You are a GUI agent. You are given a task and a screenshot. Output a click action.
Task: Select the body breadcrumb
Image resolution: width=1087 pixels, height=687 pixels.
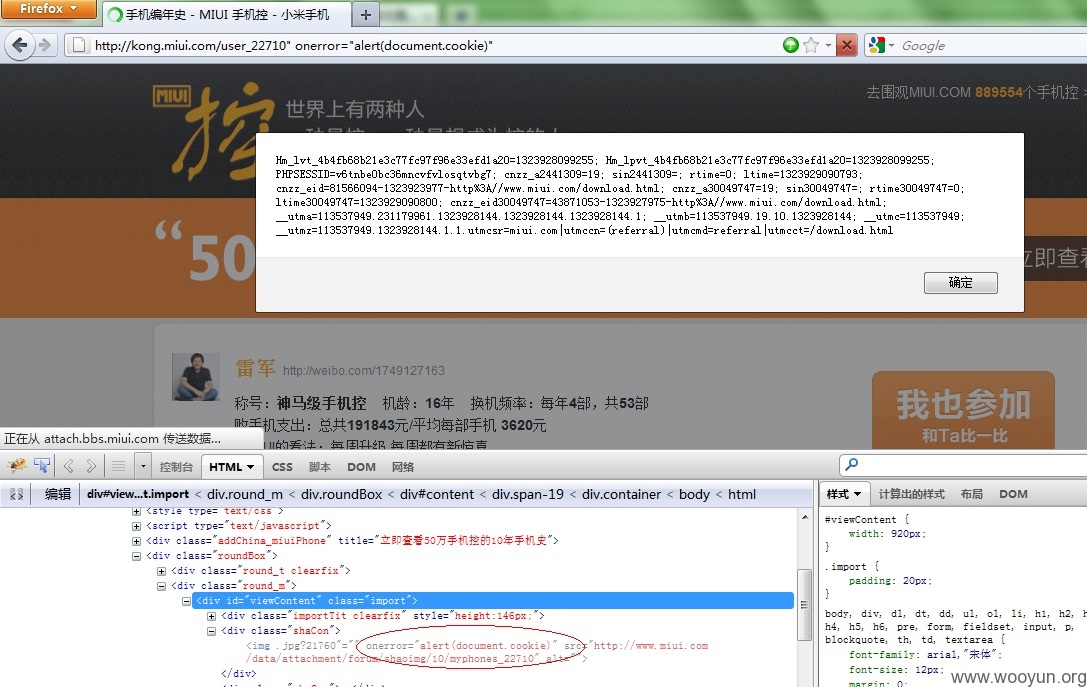694,494
